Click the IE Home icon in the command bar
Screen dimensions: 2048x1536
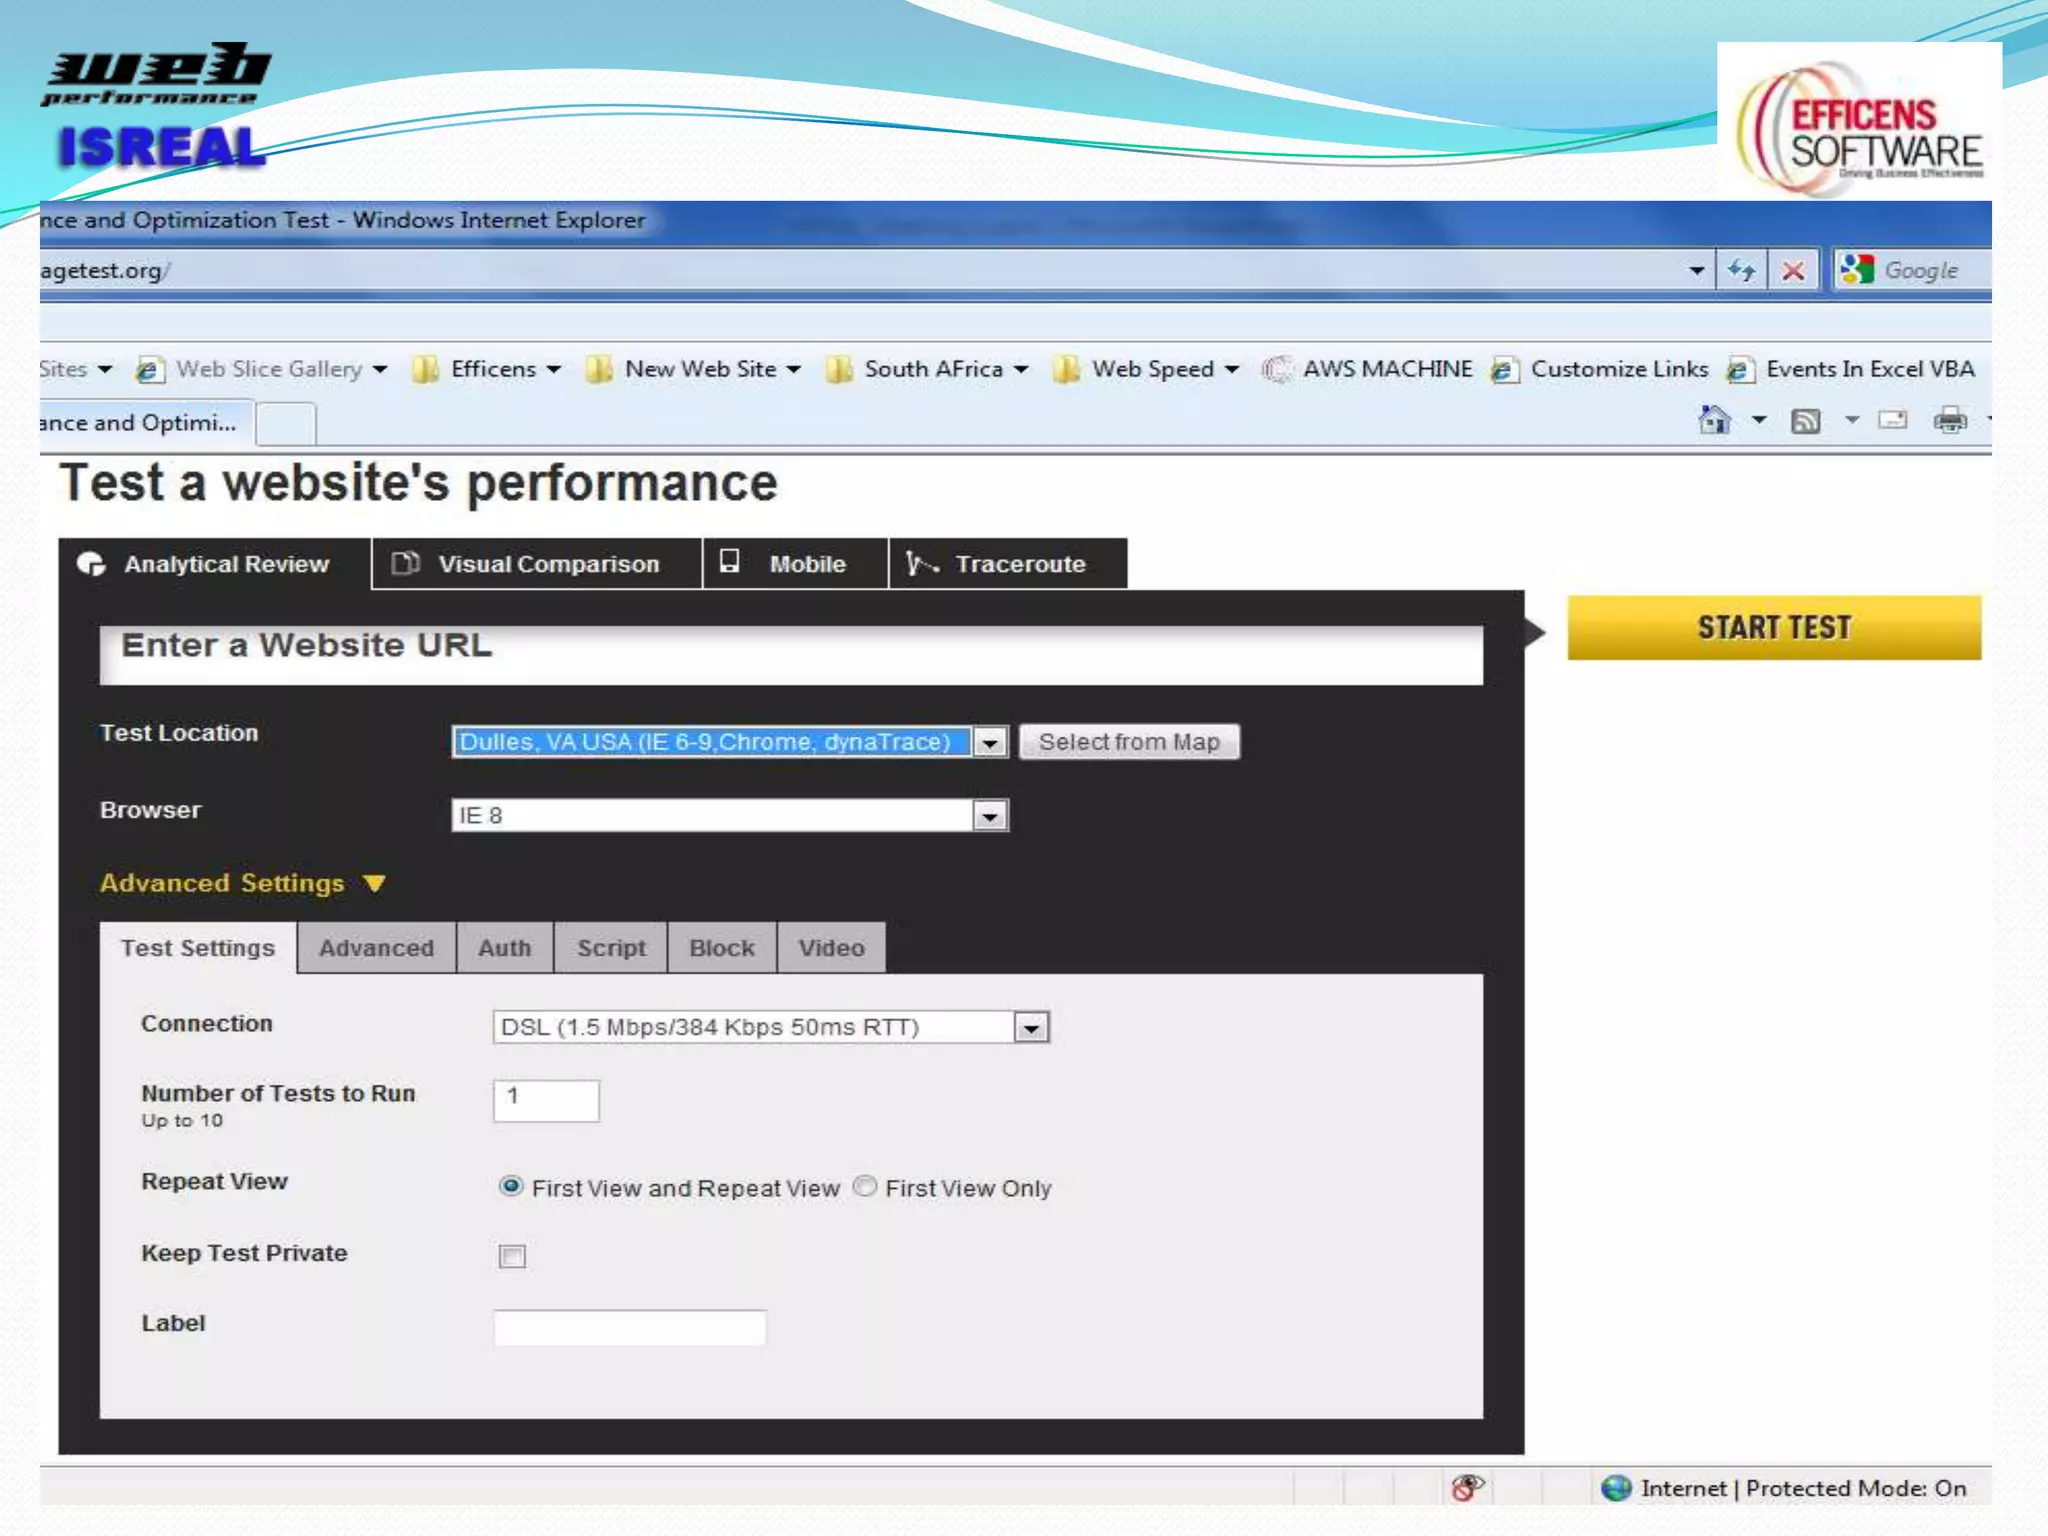coord(1714,420)
